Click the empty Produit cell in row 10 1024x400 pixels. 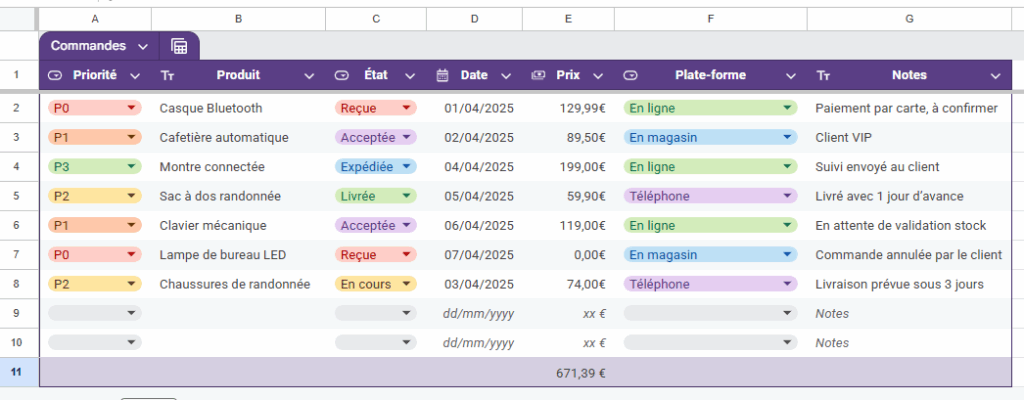click(x=238, y=343)
